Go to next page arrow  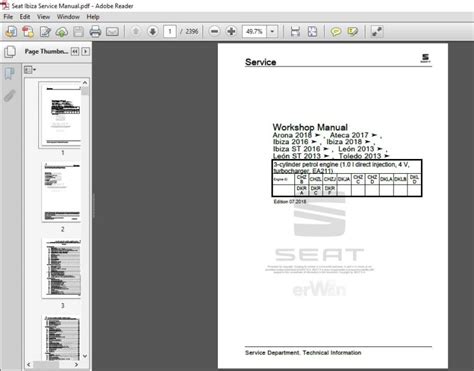pos(153,32)
